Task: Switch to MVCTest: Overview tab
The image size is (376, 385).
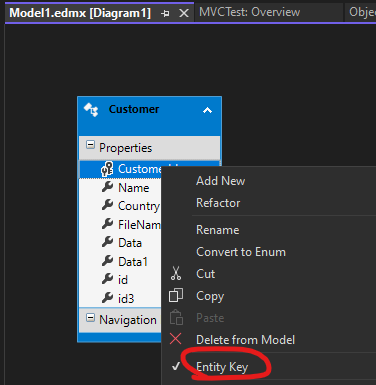Action: (249, 12)
